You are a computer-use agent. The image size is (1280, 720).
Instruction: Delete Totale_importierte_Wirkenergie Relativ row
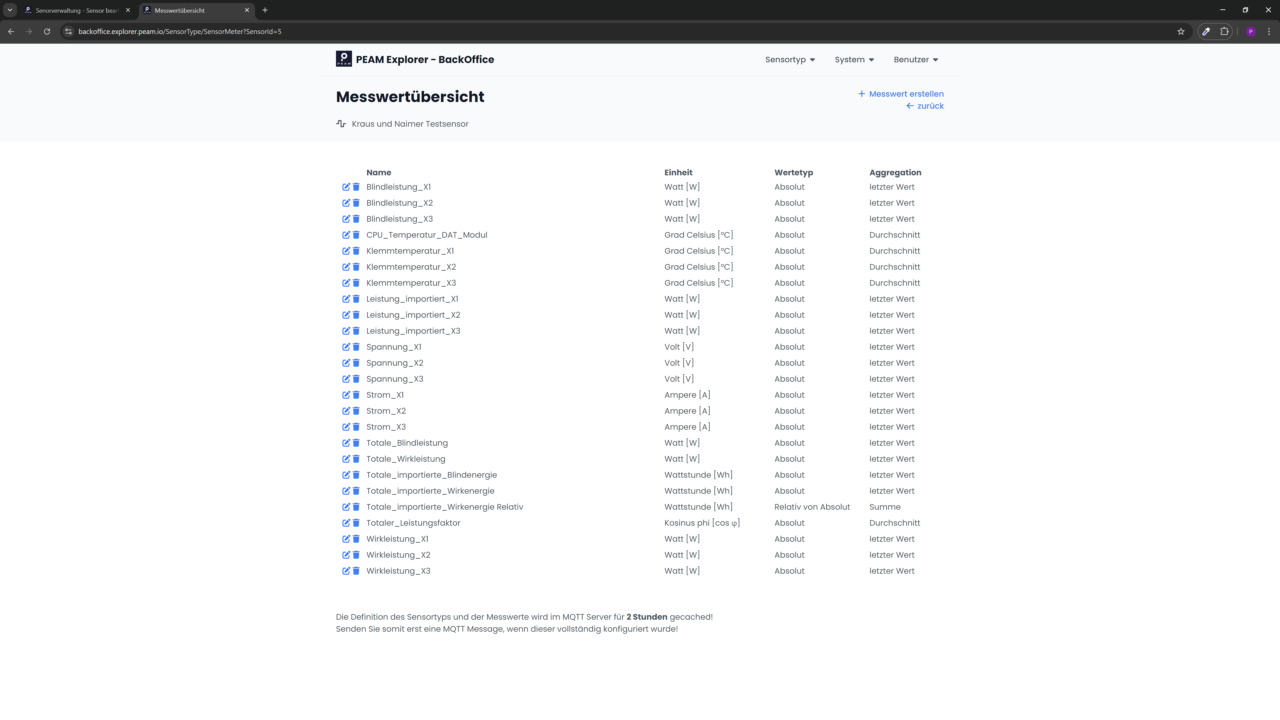click(x=356, y=507)
